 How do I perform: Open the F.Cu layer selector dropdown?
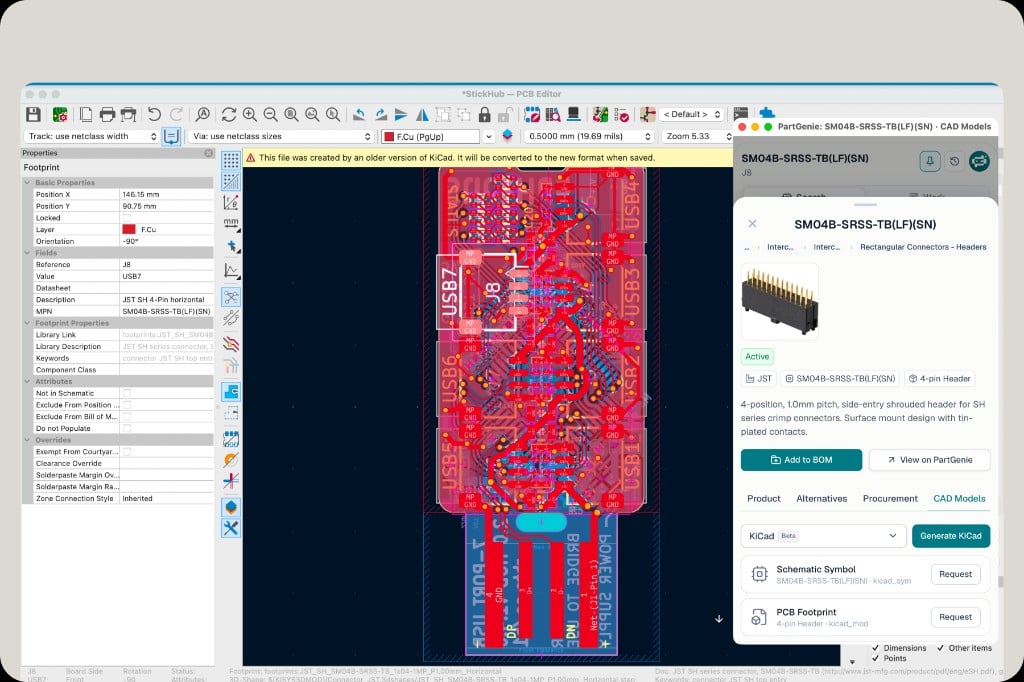click(x=437, y=137)
